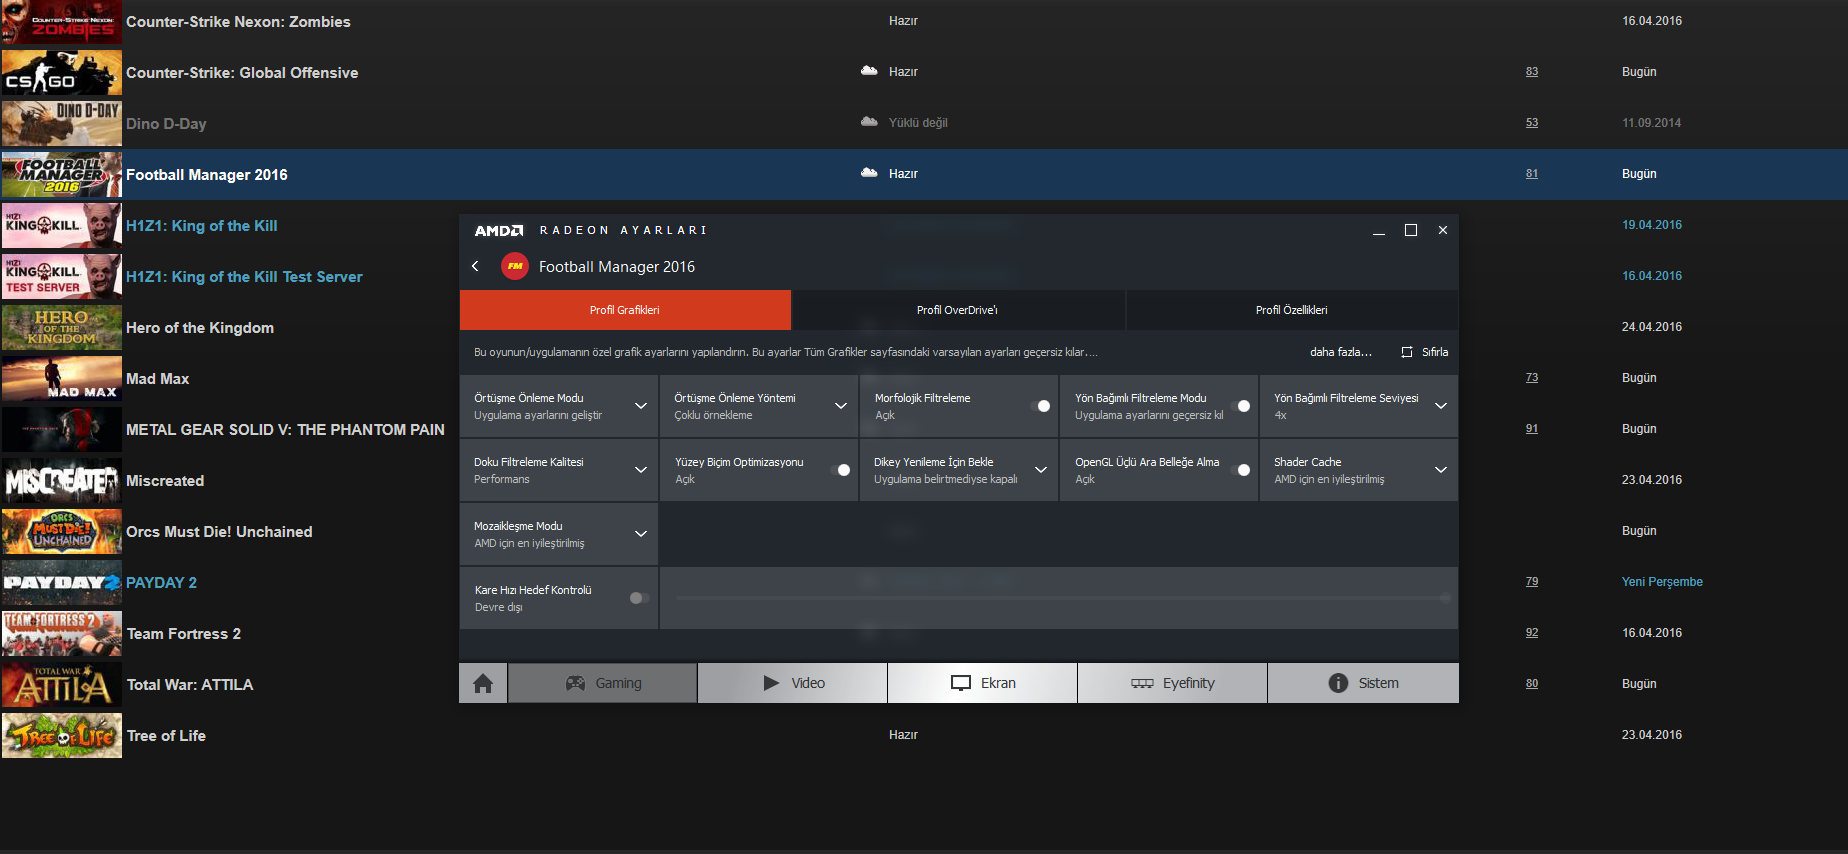The image size is (1848, 854).
Task: Select the Miscreated game thumbnail
Action: click(62, 481)
